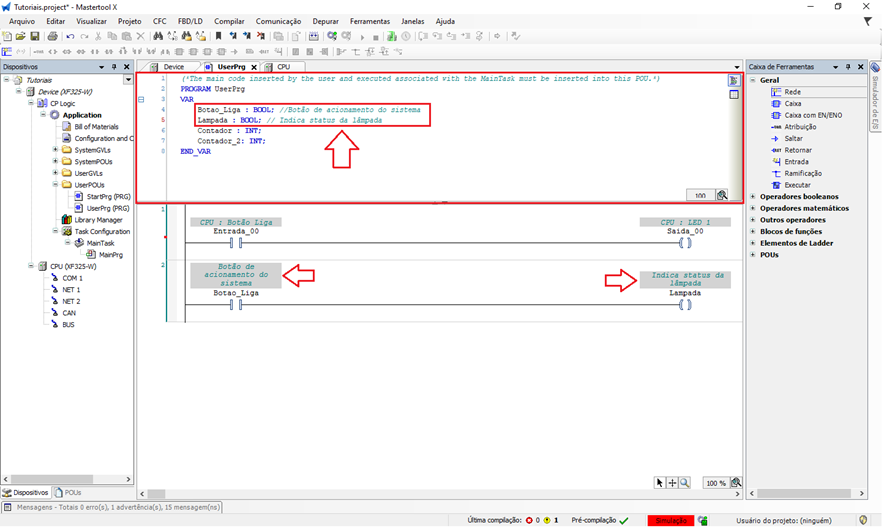884x528 pixels.
Task: Pick the Atribuição element in toolbox
Action: (x=800, y=127)
